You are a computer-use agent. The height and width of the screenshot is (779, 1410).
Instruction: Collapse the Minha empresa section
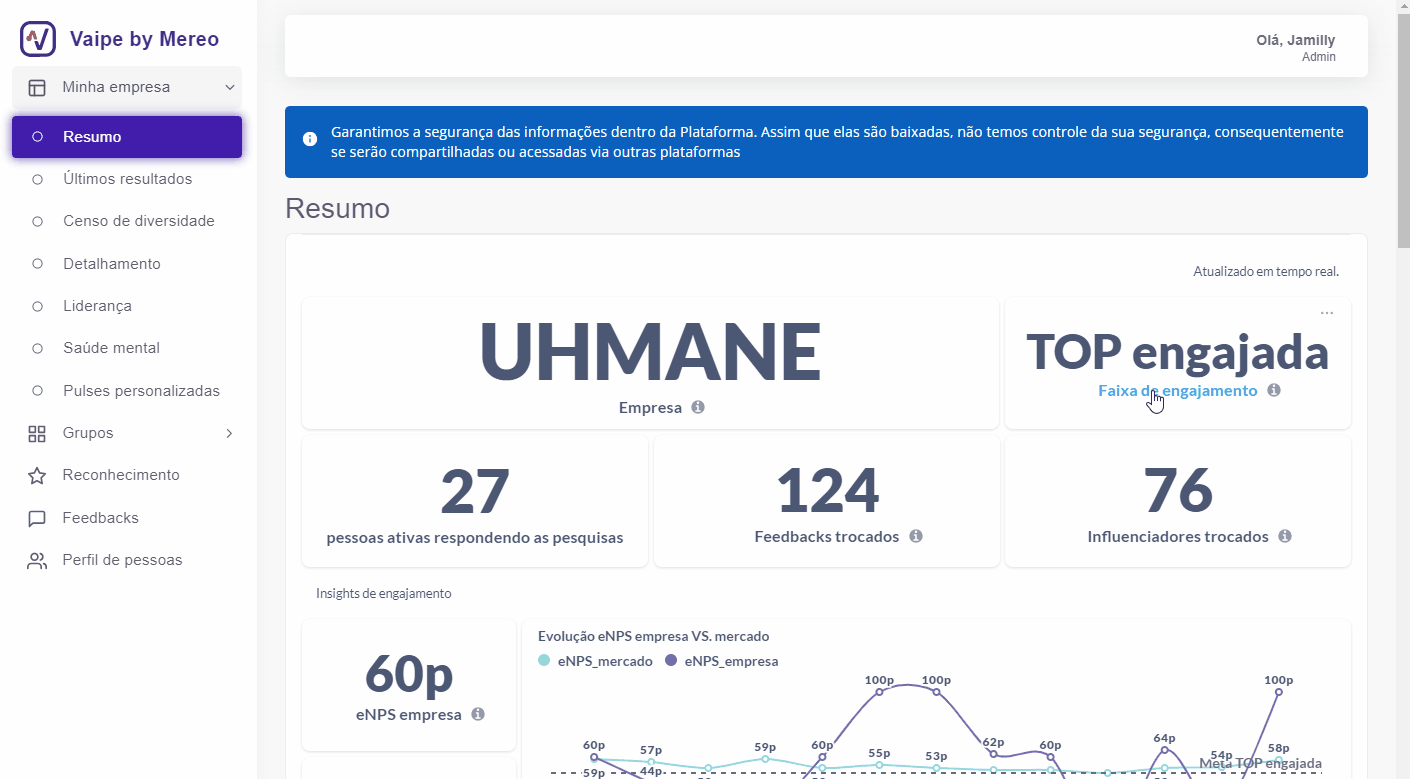tap(229, 88)
